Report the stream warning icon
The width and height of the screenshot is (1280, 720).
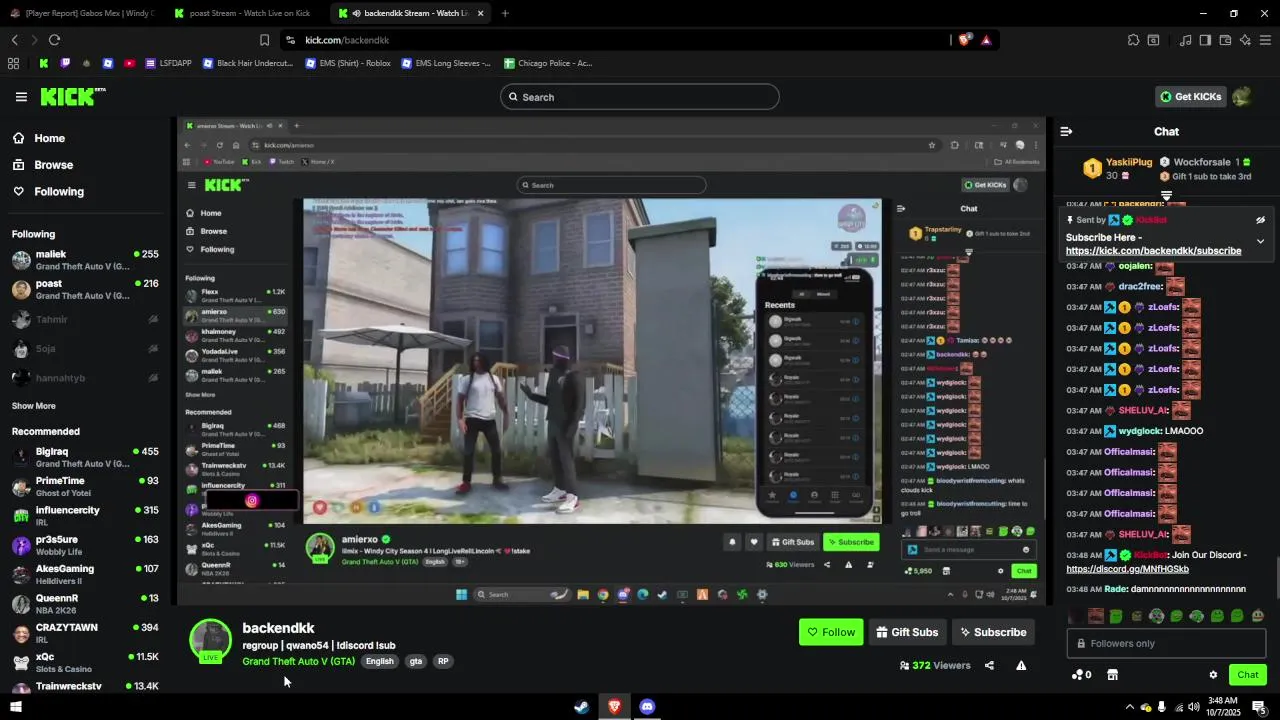(x=1021, y=665)
